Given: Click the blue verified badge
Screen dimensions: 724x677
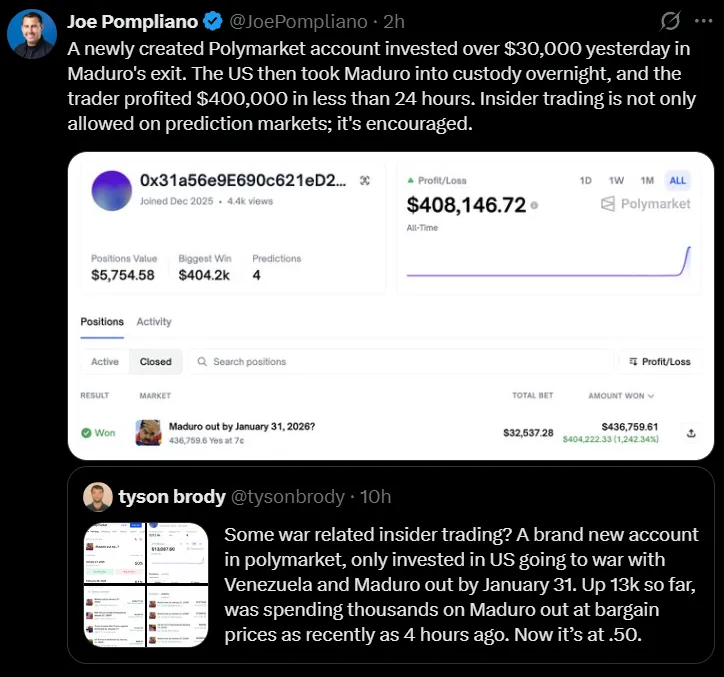Looking at the screenshot, I should pyautogui.click(x=213, y=21).
